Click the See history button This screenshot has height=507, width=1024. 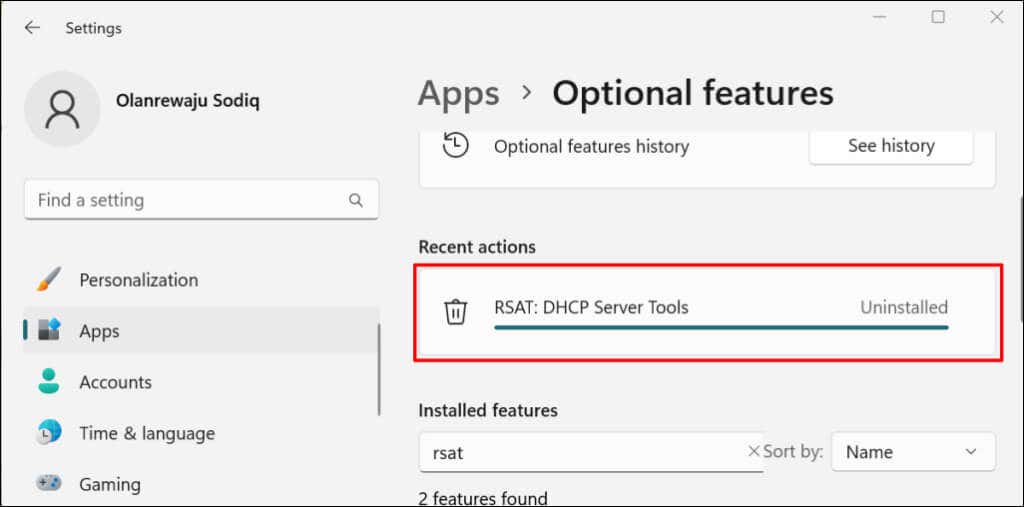coord(890,146)
